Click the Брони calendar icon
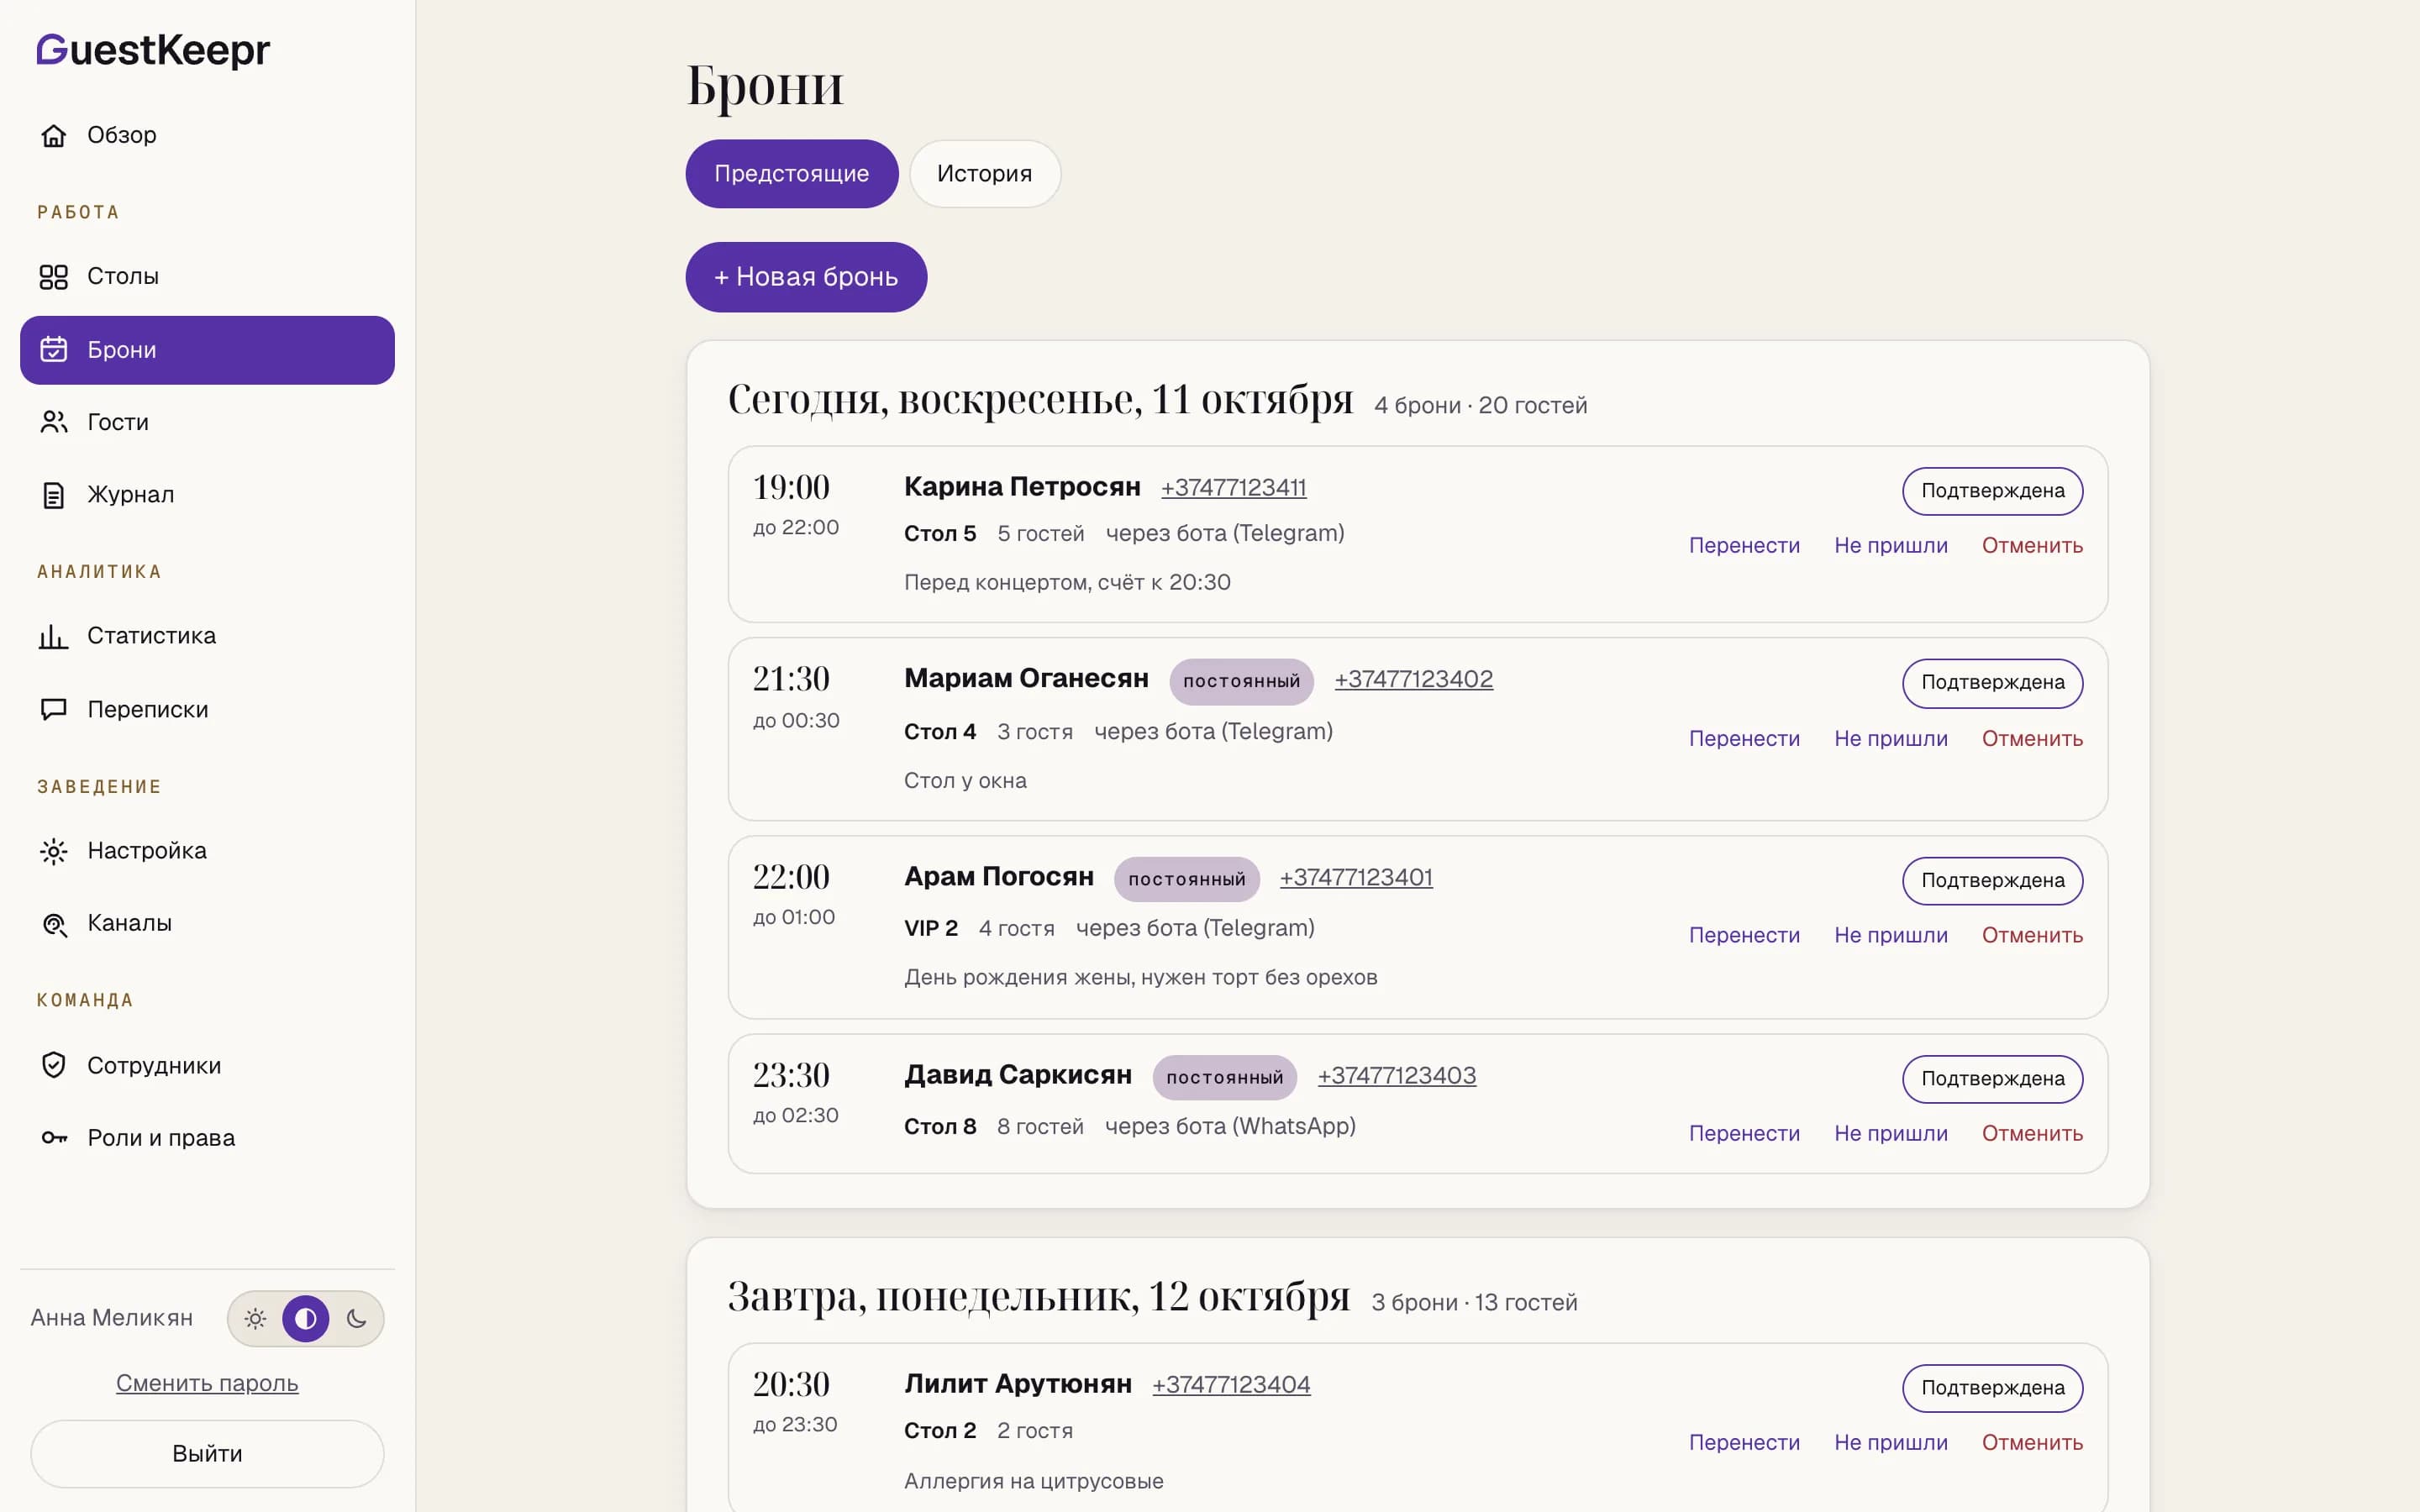 [x=54, y=350]
